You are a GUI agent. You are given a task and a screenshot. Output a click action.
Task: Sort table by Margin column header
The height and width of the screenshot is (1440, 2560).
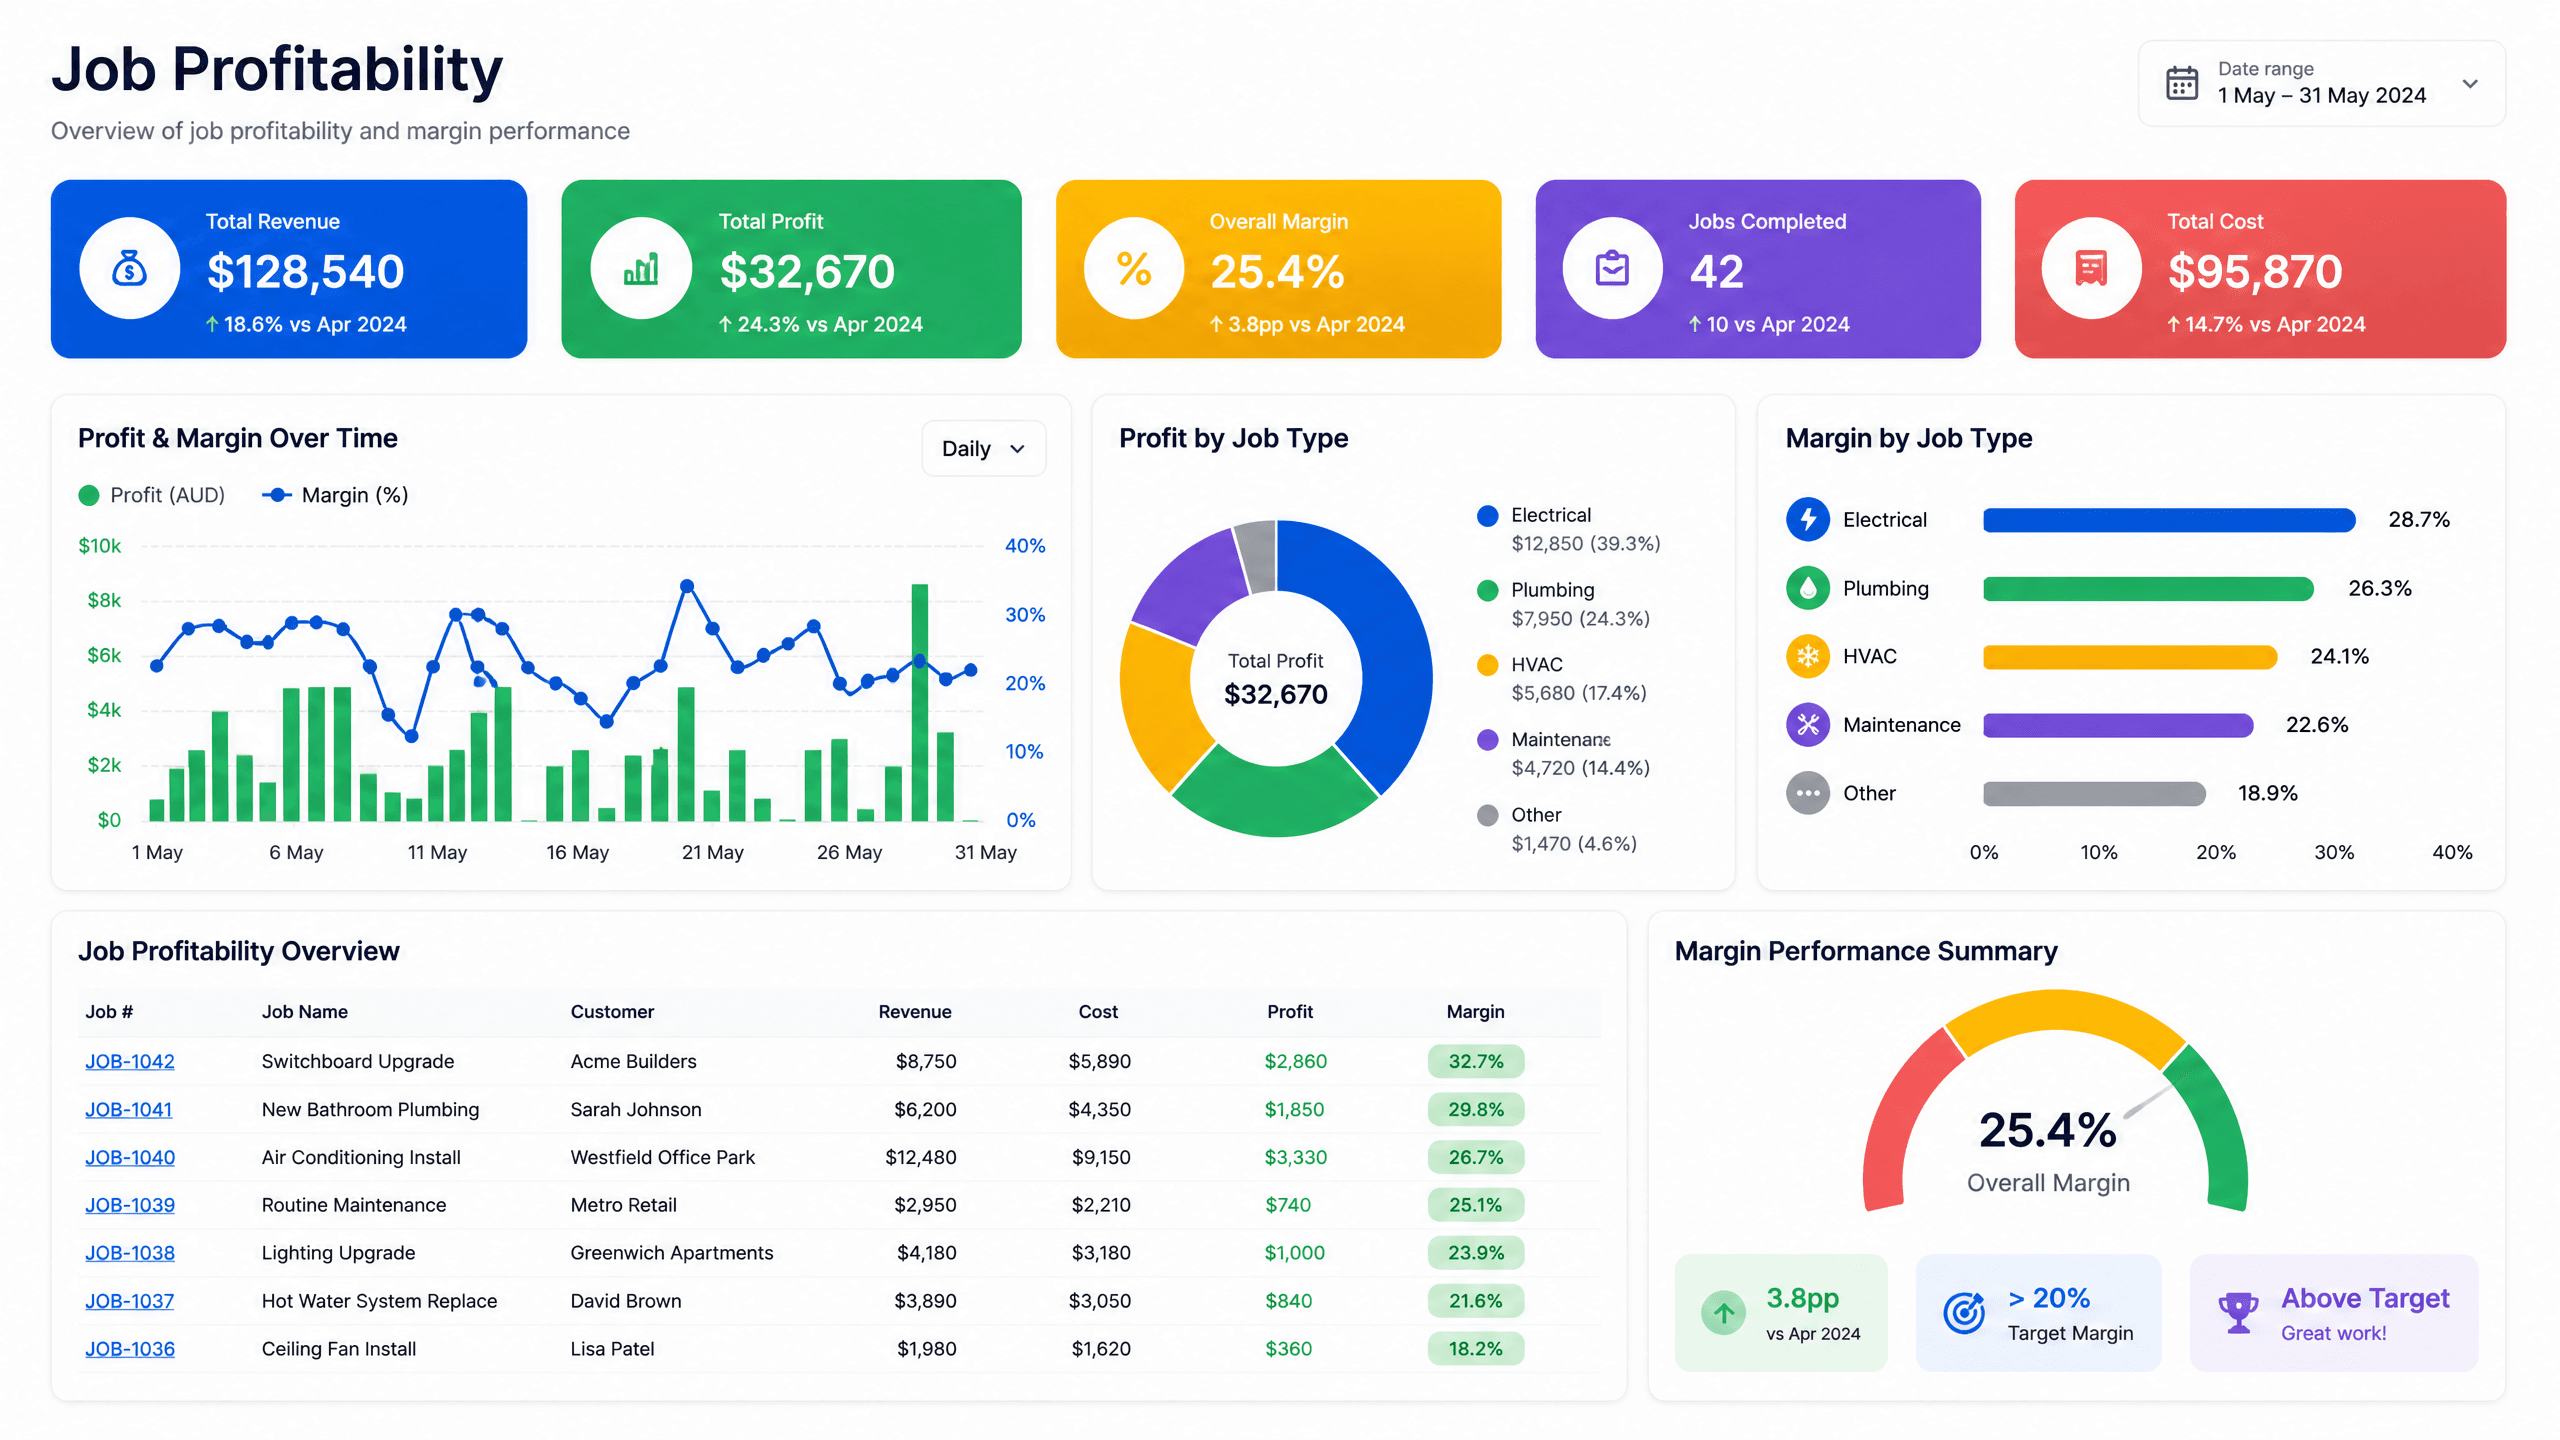click(1475, 1012)
